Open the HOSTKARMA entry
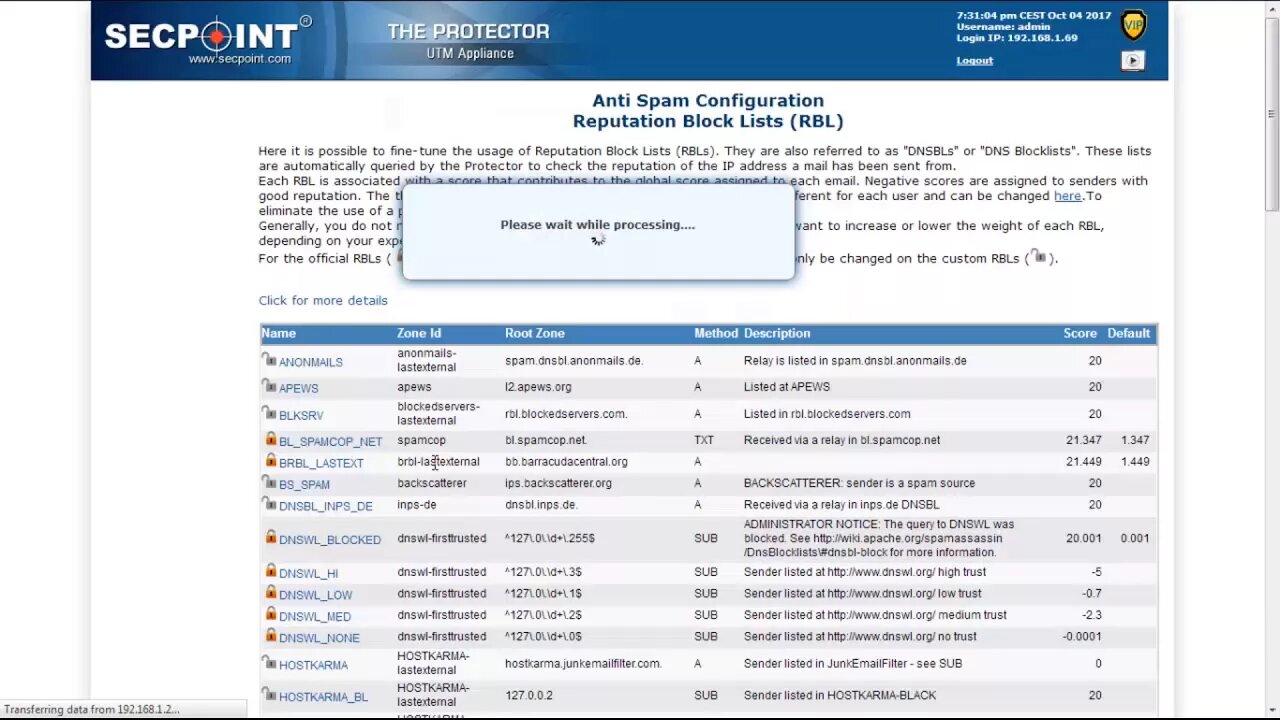The image size is (1280, 720). click(313, 665)
